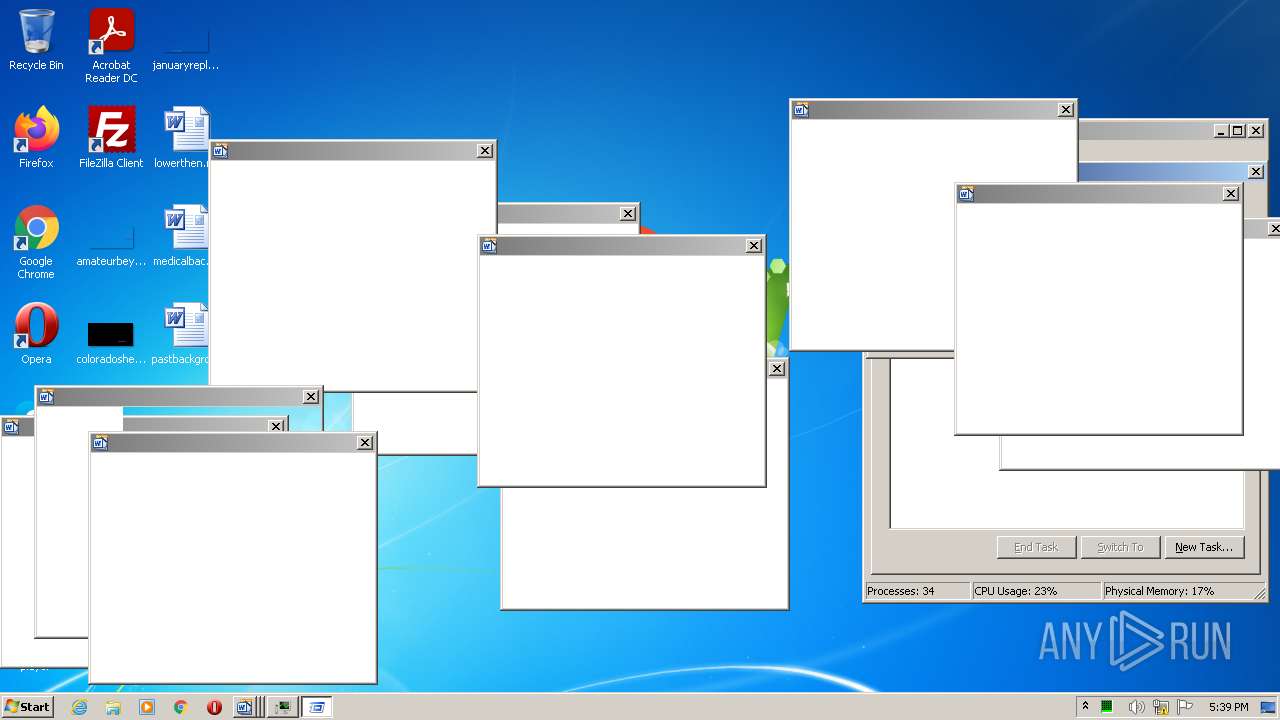This screenshot has width=1280, height=720.
Task: Open the network tray icon
Action: coord(1161,707)
